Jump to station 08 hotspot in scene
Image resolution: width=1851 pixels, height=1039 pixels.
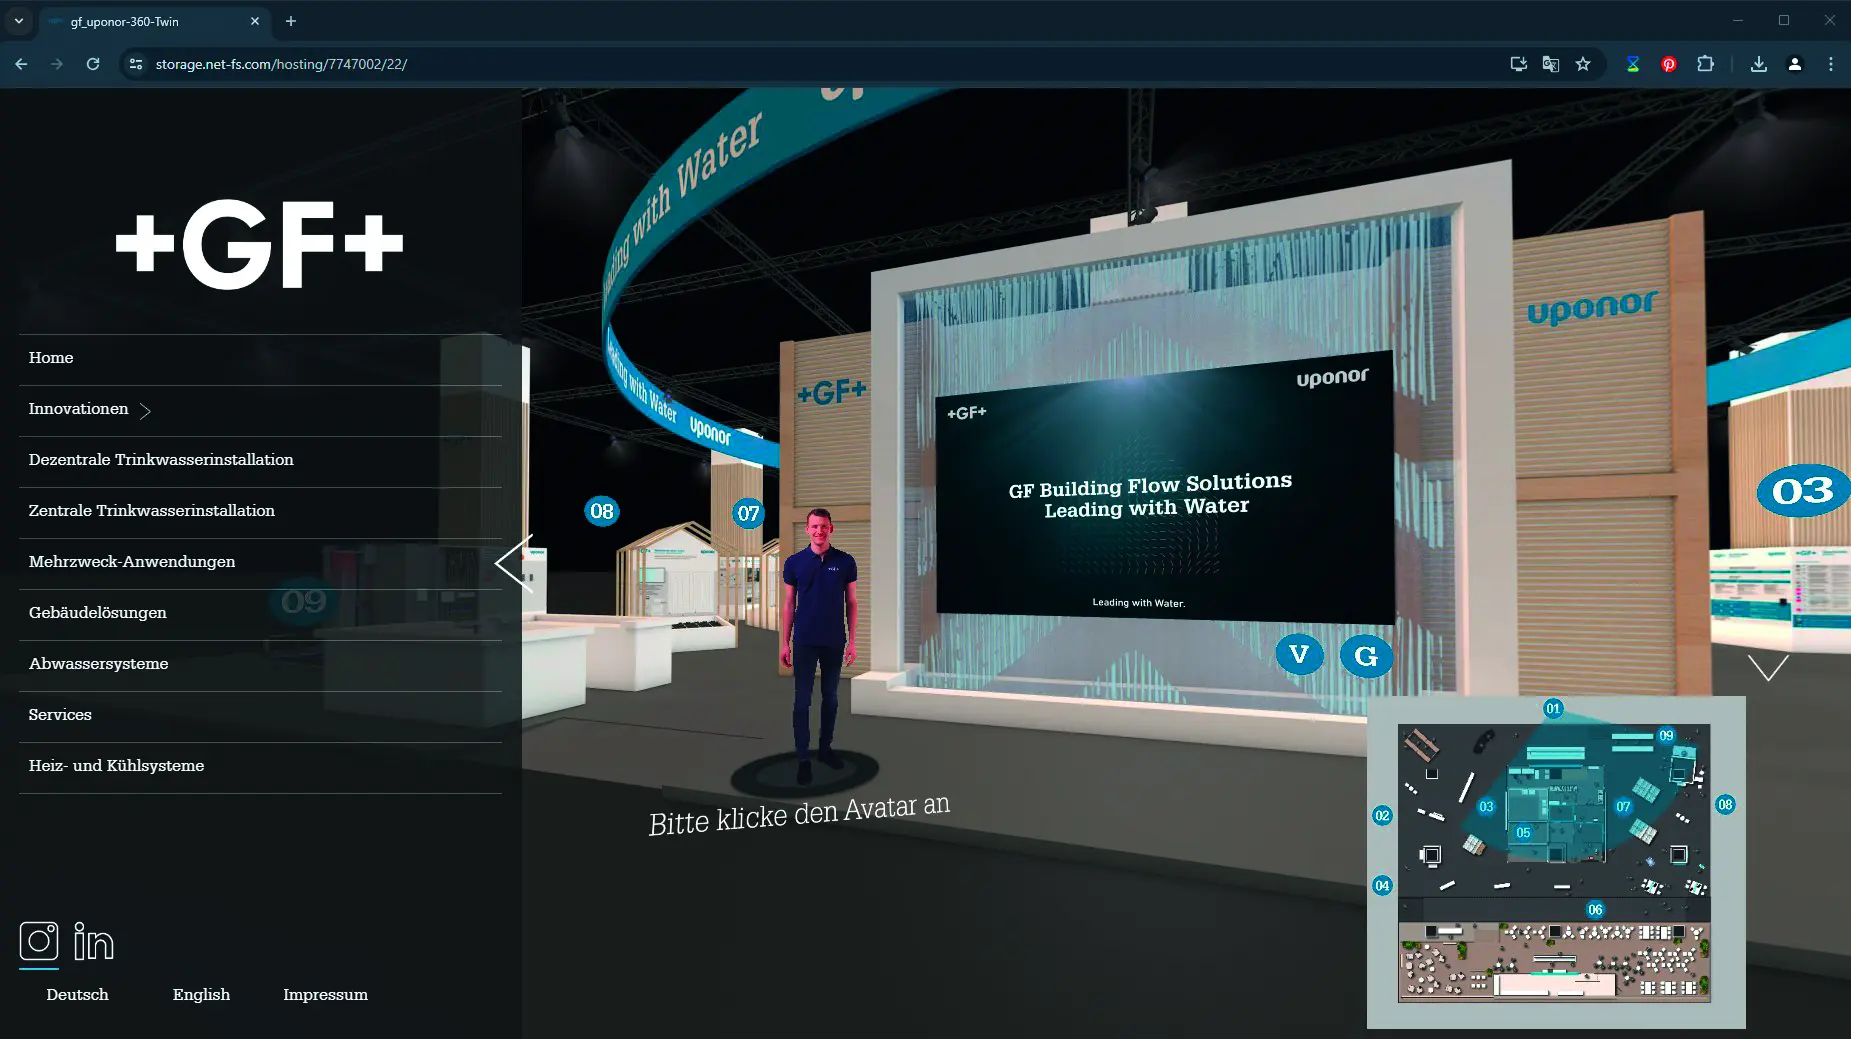(x=602, y=512)
